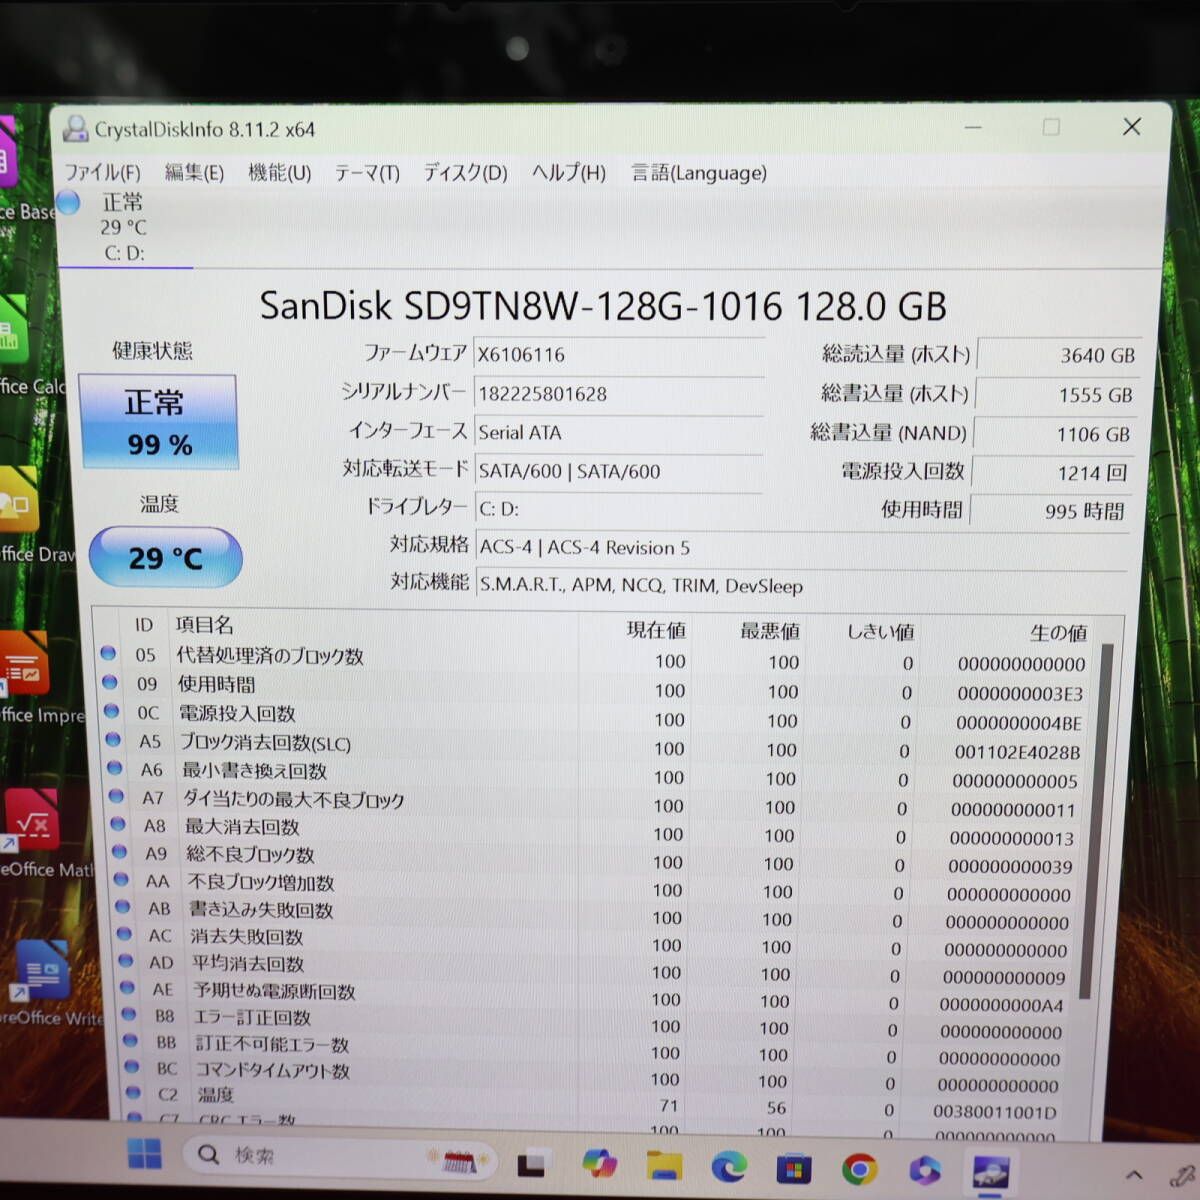1200x1200 pixels.
Task: Click the status orb for row 09
Action: point(109,683)
